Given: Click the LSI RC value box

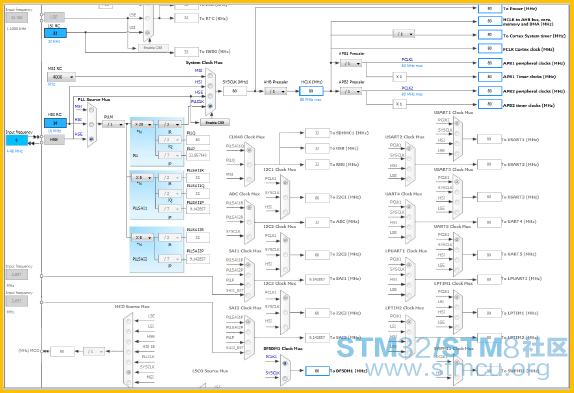Looking at the screenshot, I should [56, 33].
